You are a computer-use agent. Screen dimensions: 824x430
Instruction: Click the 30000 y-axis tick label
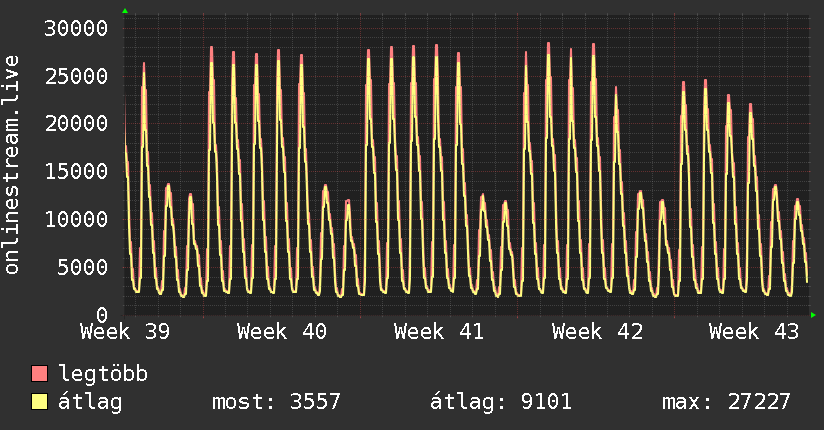coord(76,28)
